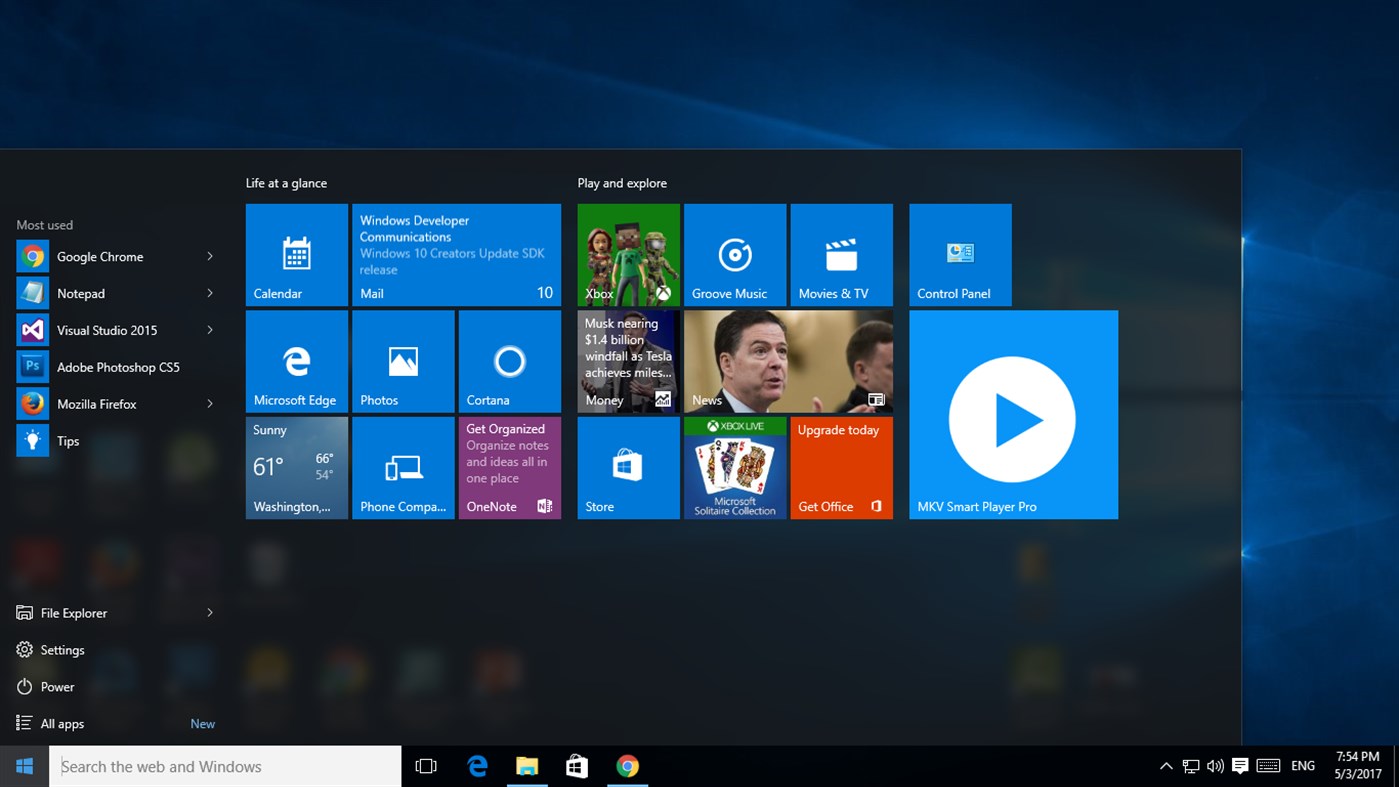Launch MKV Smart Player Pro
The height and width of the screenshot is (787, 1399).
[x=1012, y=414]
